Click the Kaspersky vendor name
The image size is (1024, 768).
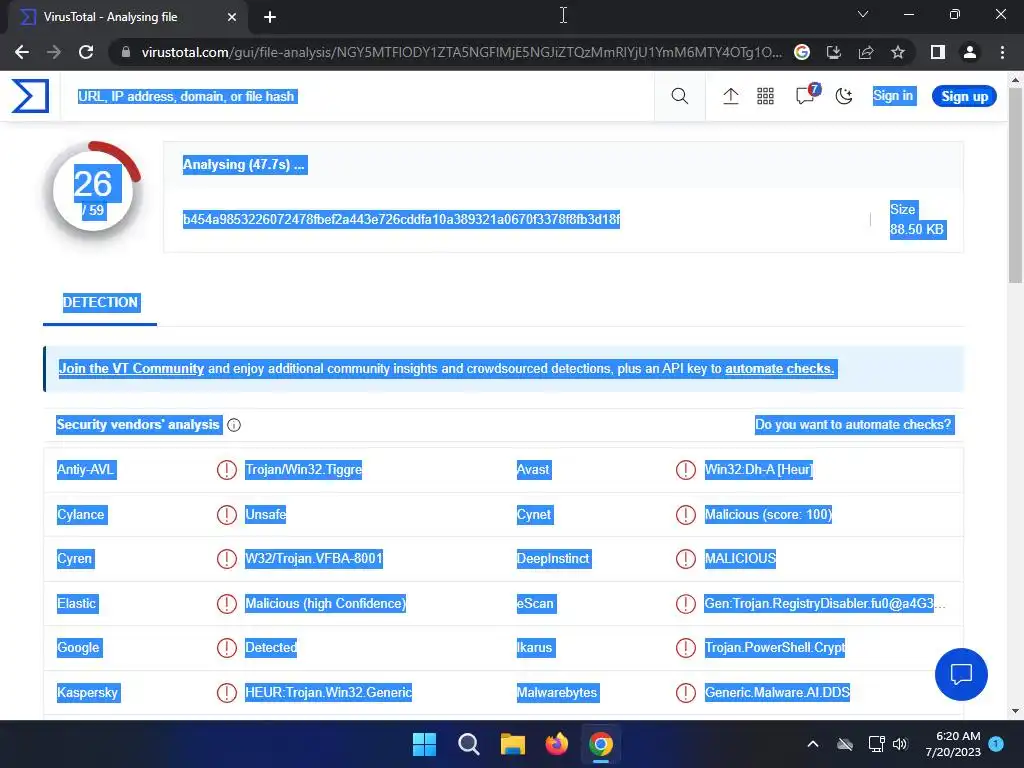click(x=88, y=692)
